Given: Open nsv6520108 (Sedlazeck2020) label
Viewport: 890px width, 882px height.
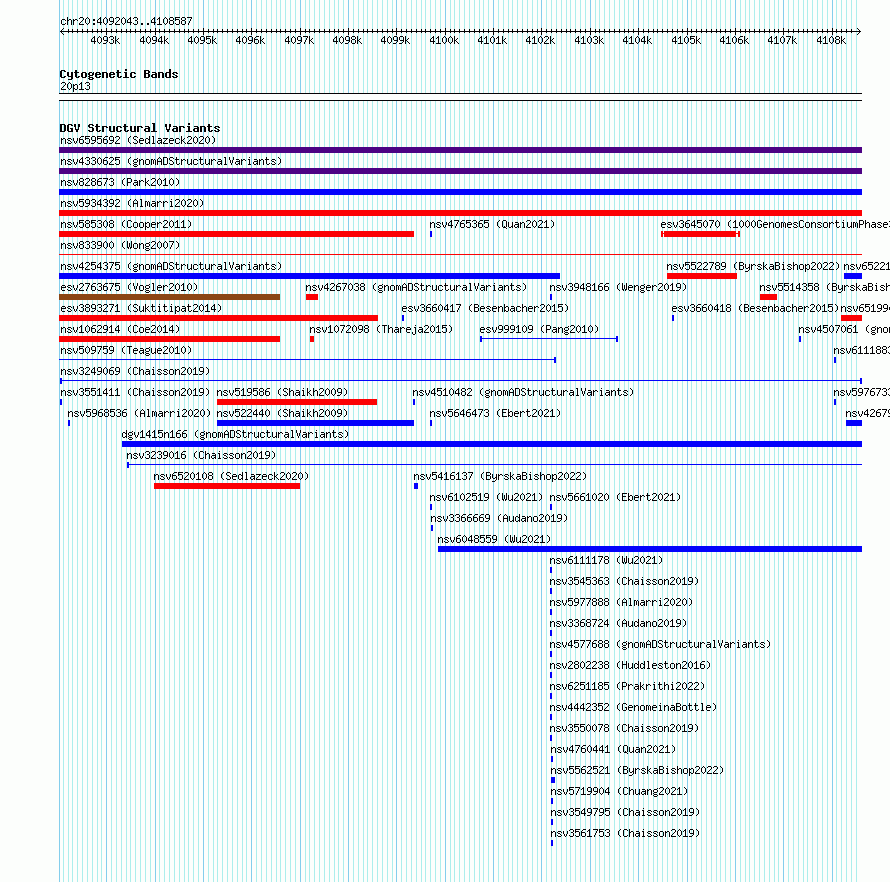Looking at the screenshot, I should 231,476.
